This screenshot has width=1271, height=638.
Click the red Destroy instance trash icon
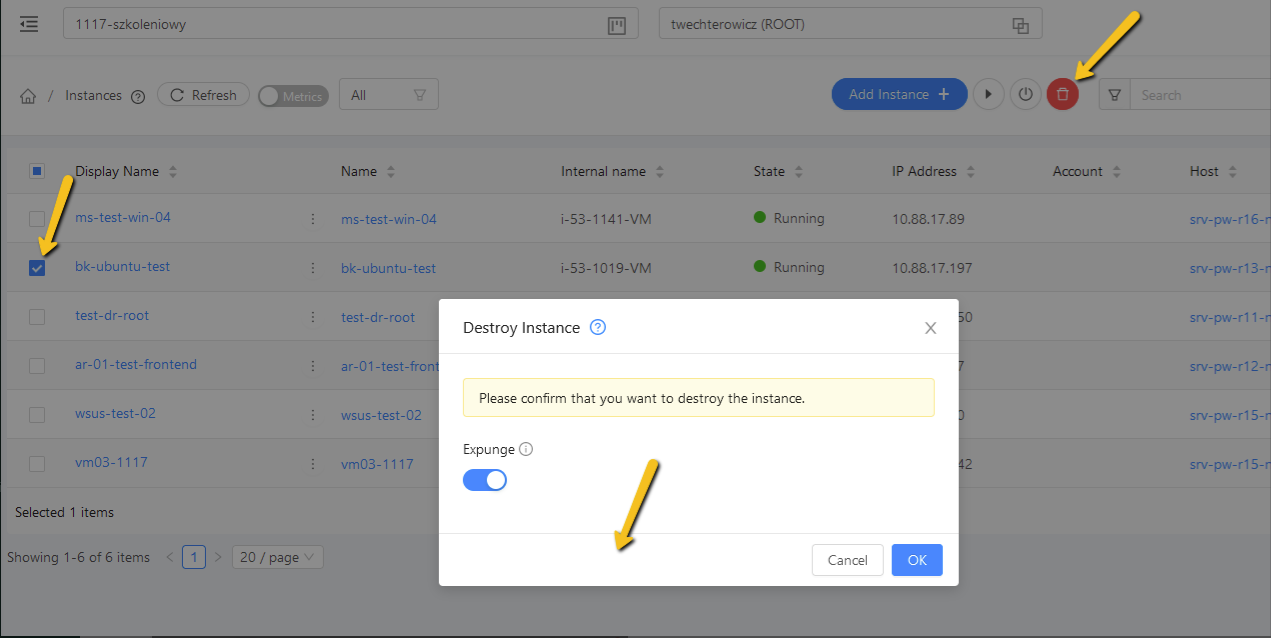1062,93
